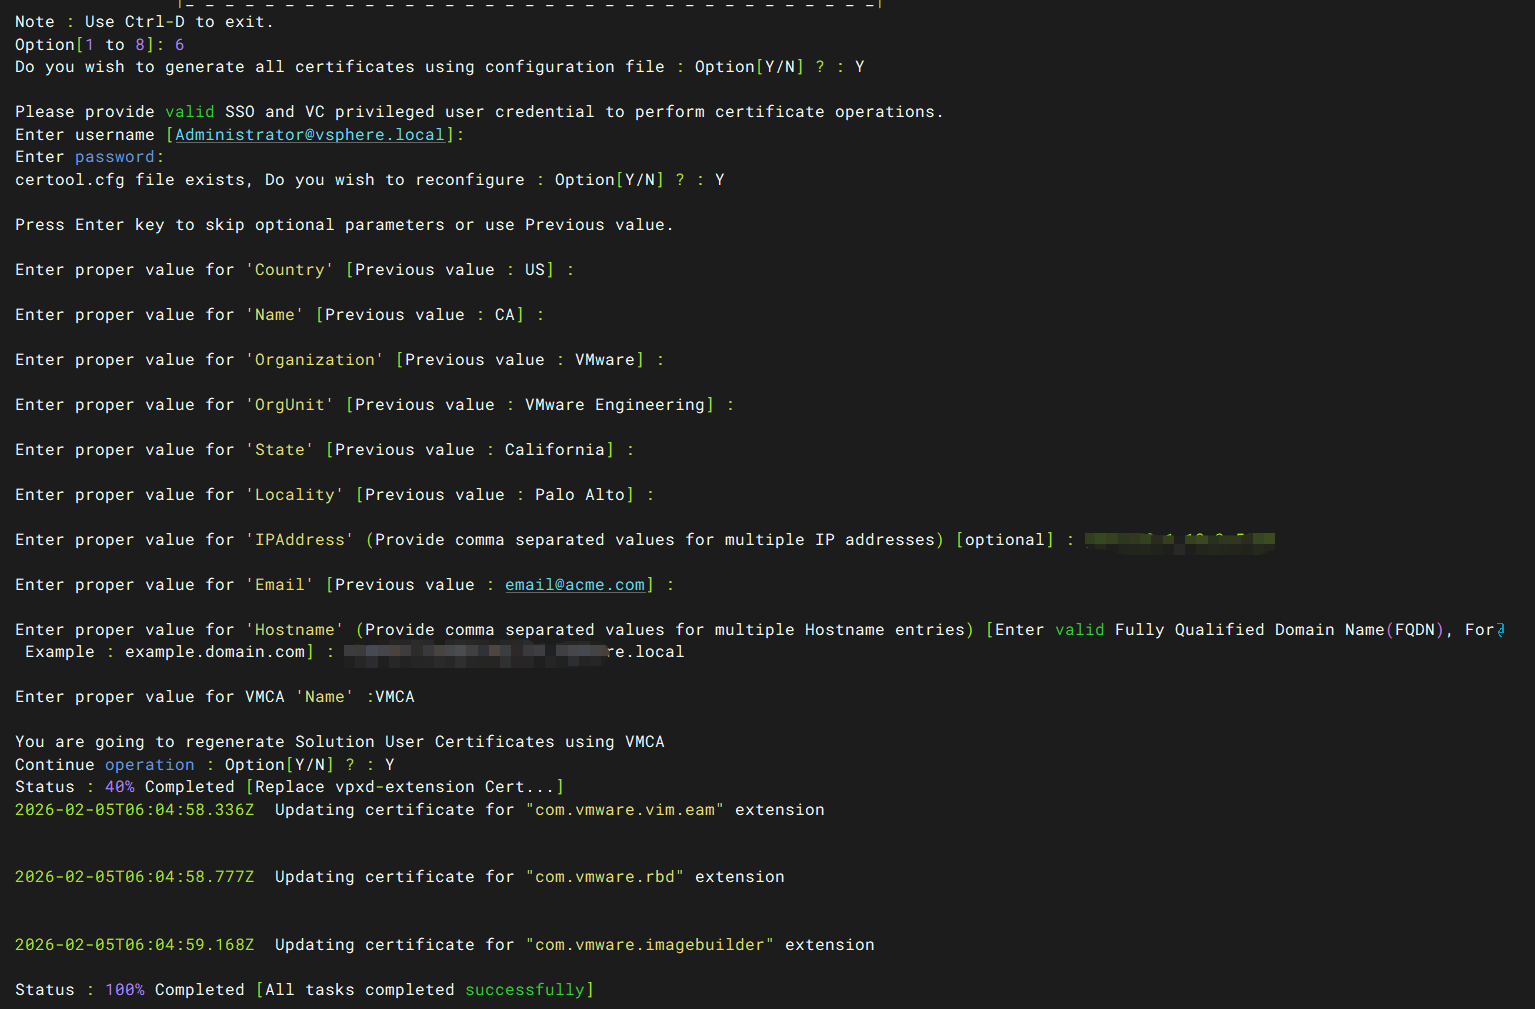
Task: Select the 'OrgUnit' parameter label
Action: point(289,405)
